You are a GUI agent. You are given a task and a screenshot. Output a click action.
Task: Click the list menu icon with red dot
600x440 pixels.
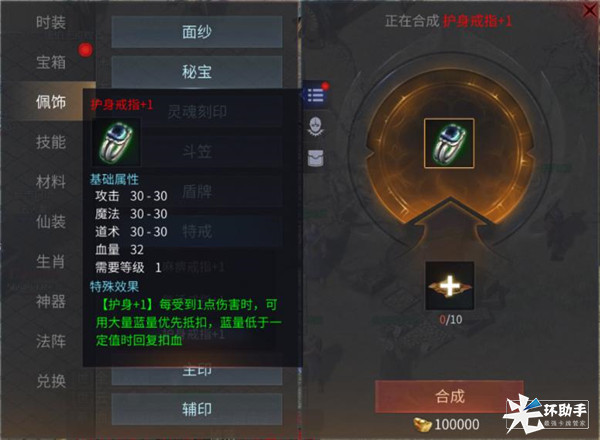pos(316,94)
